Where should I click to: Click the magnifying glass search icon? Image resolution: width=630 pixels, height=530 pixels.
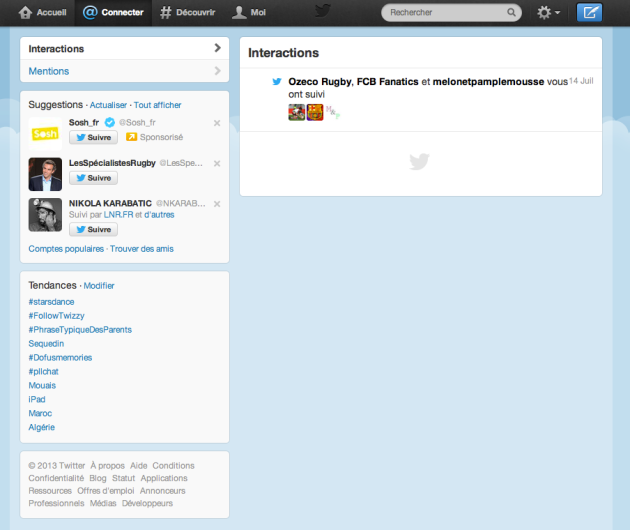511,12
